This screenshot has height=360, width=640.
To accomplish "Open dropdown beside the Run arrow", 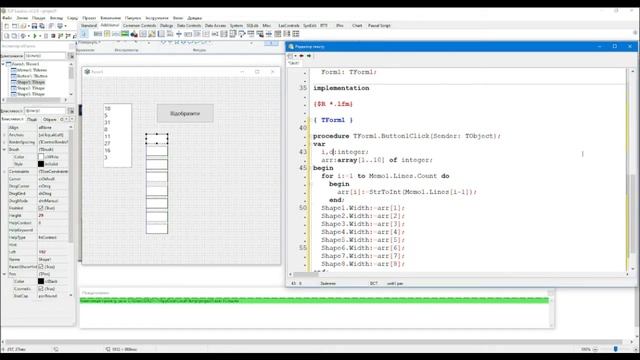I will [40, 36].
